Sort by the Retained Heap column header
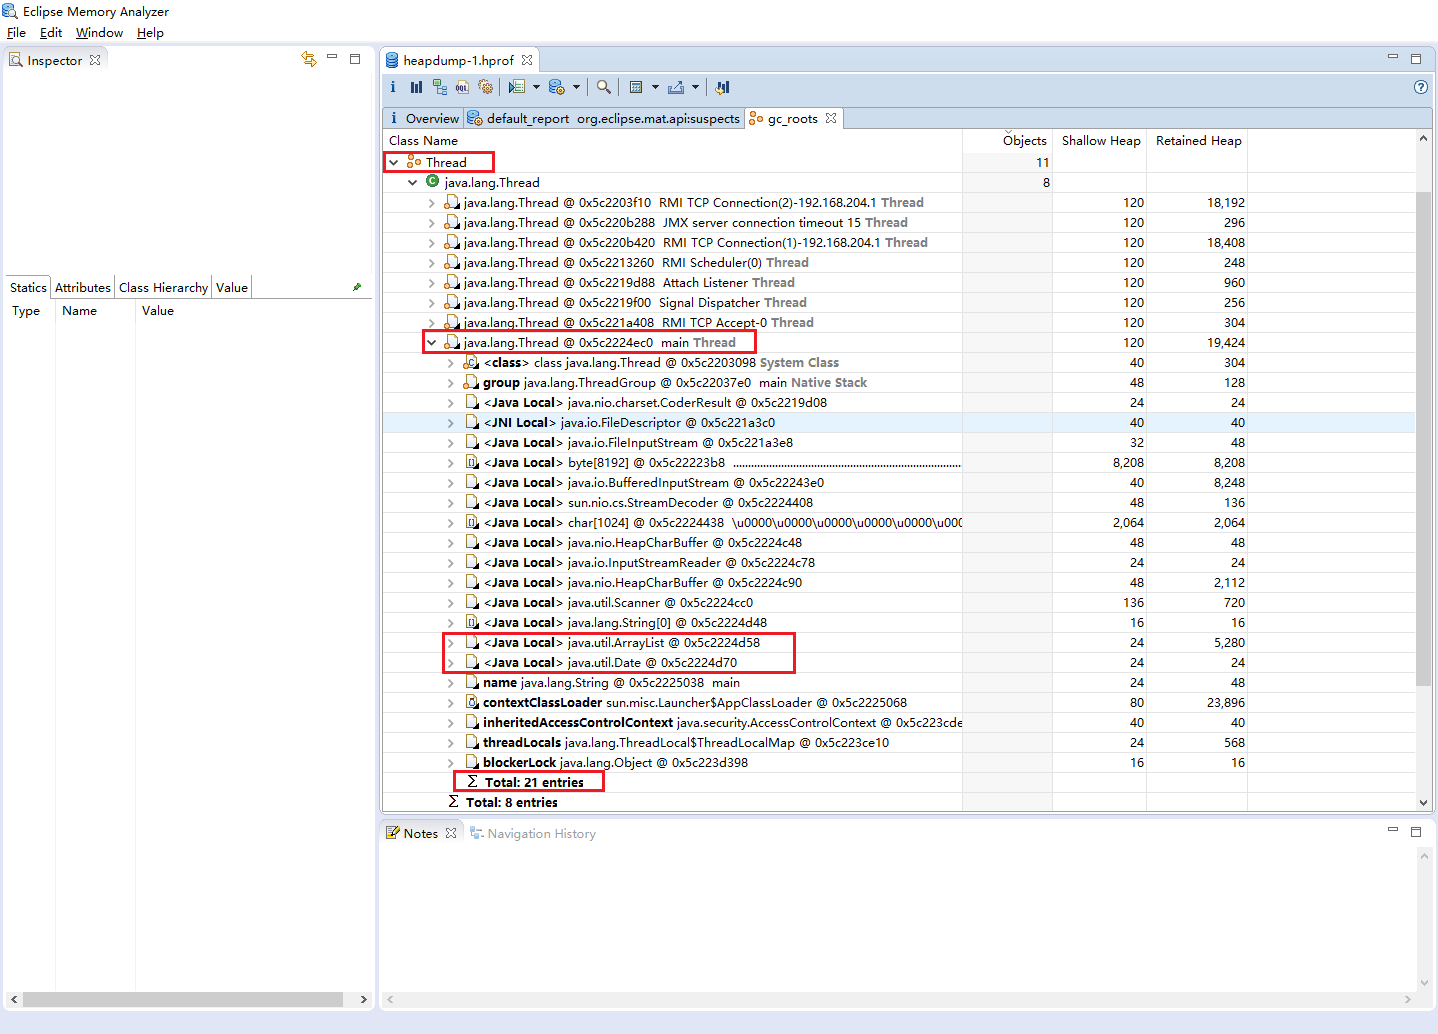 pyautogui.click(x=1198, y=141)
